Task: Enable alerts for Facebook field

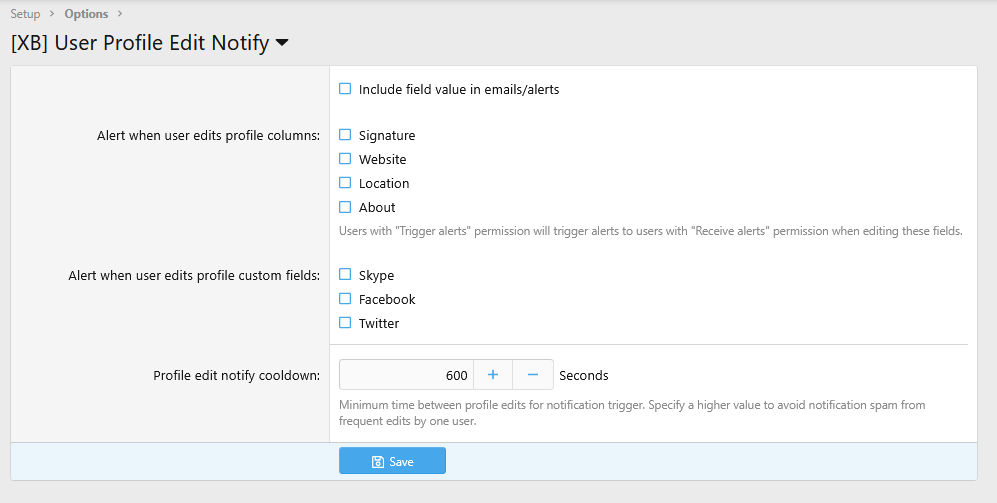Action: point(345,299)
